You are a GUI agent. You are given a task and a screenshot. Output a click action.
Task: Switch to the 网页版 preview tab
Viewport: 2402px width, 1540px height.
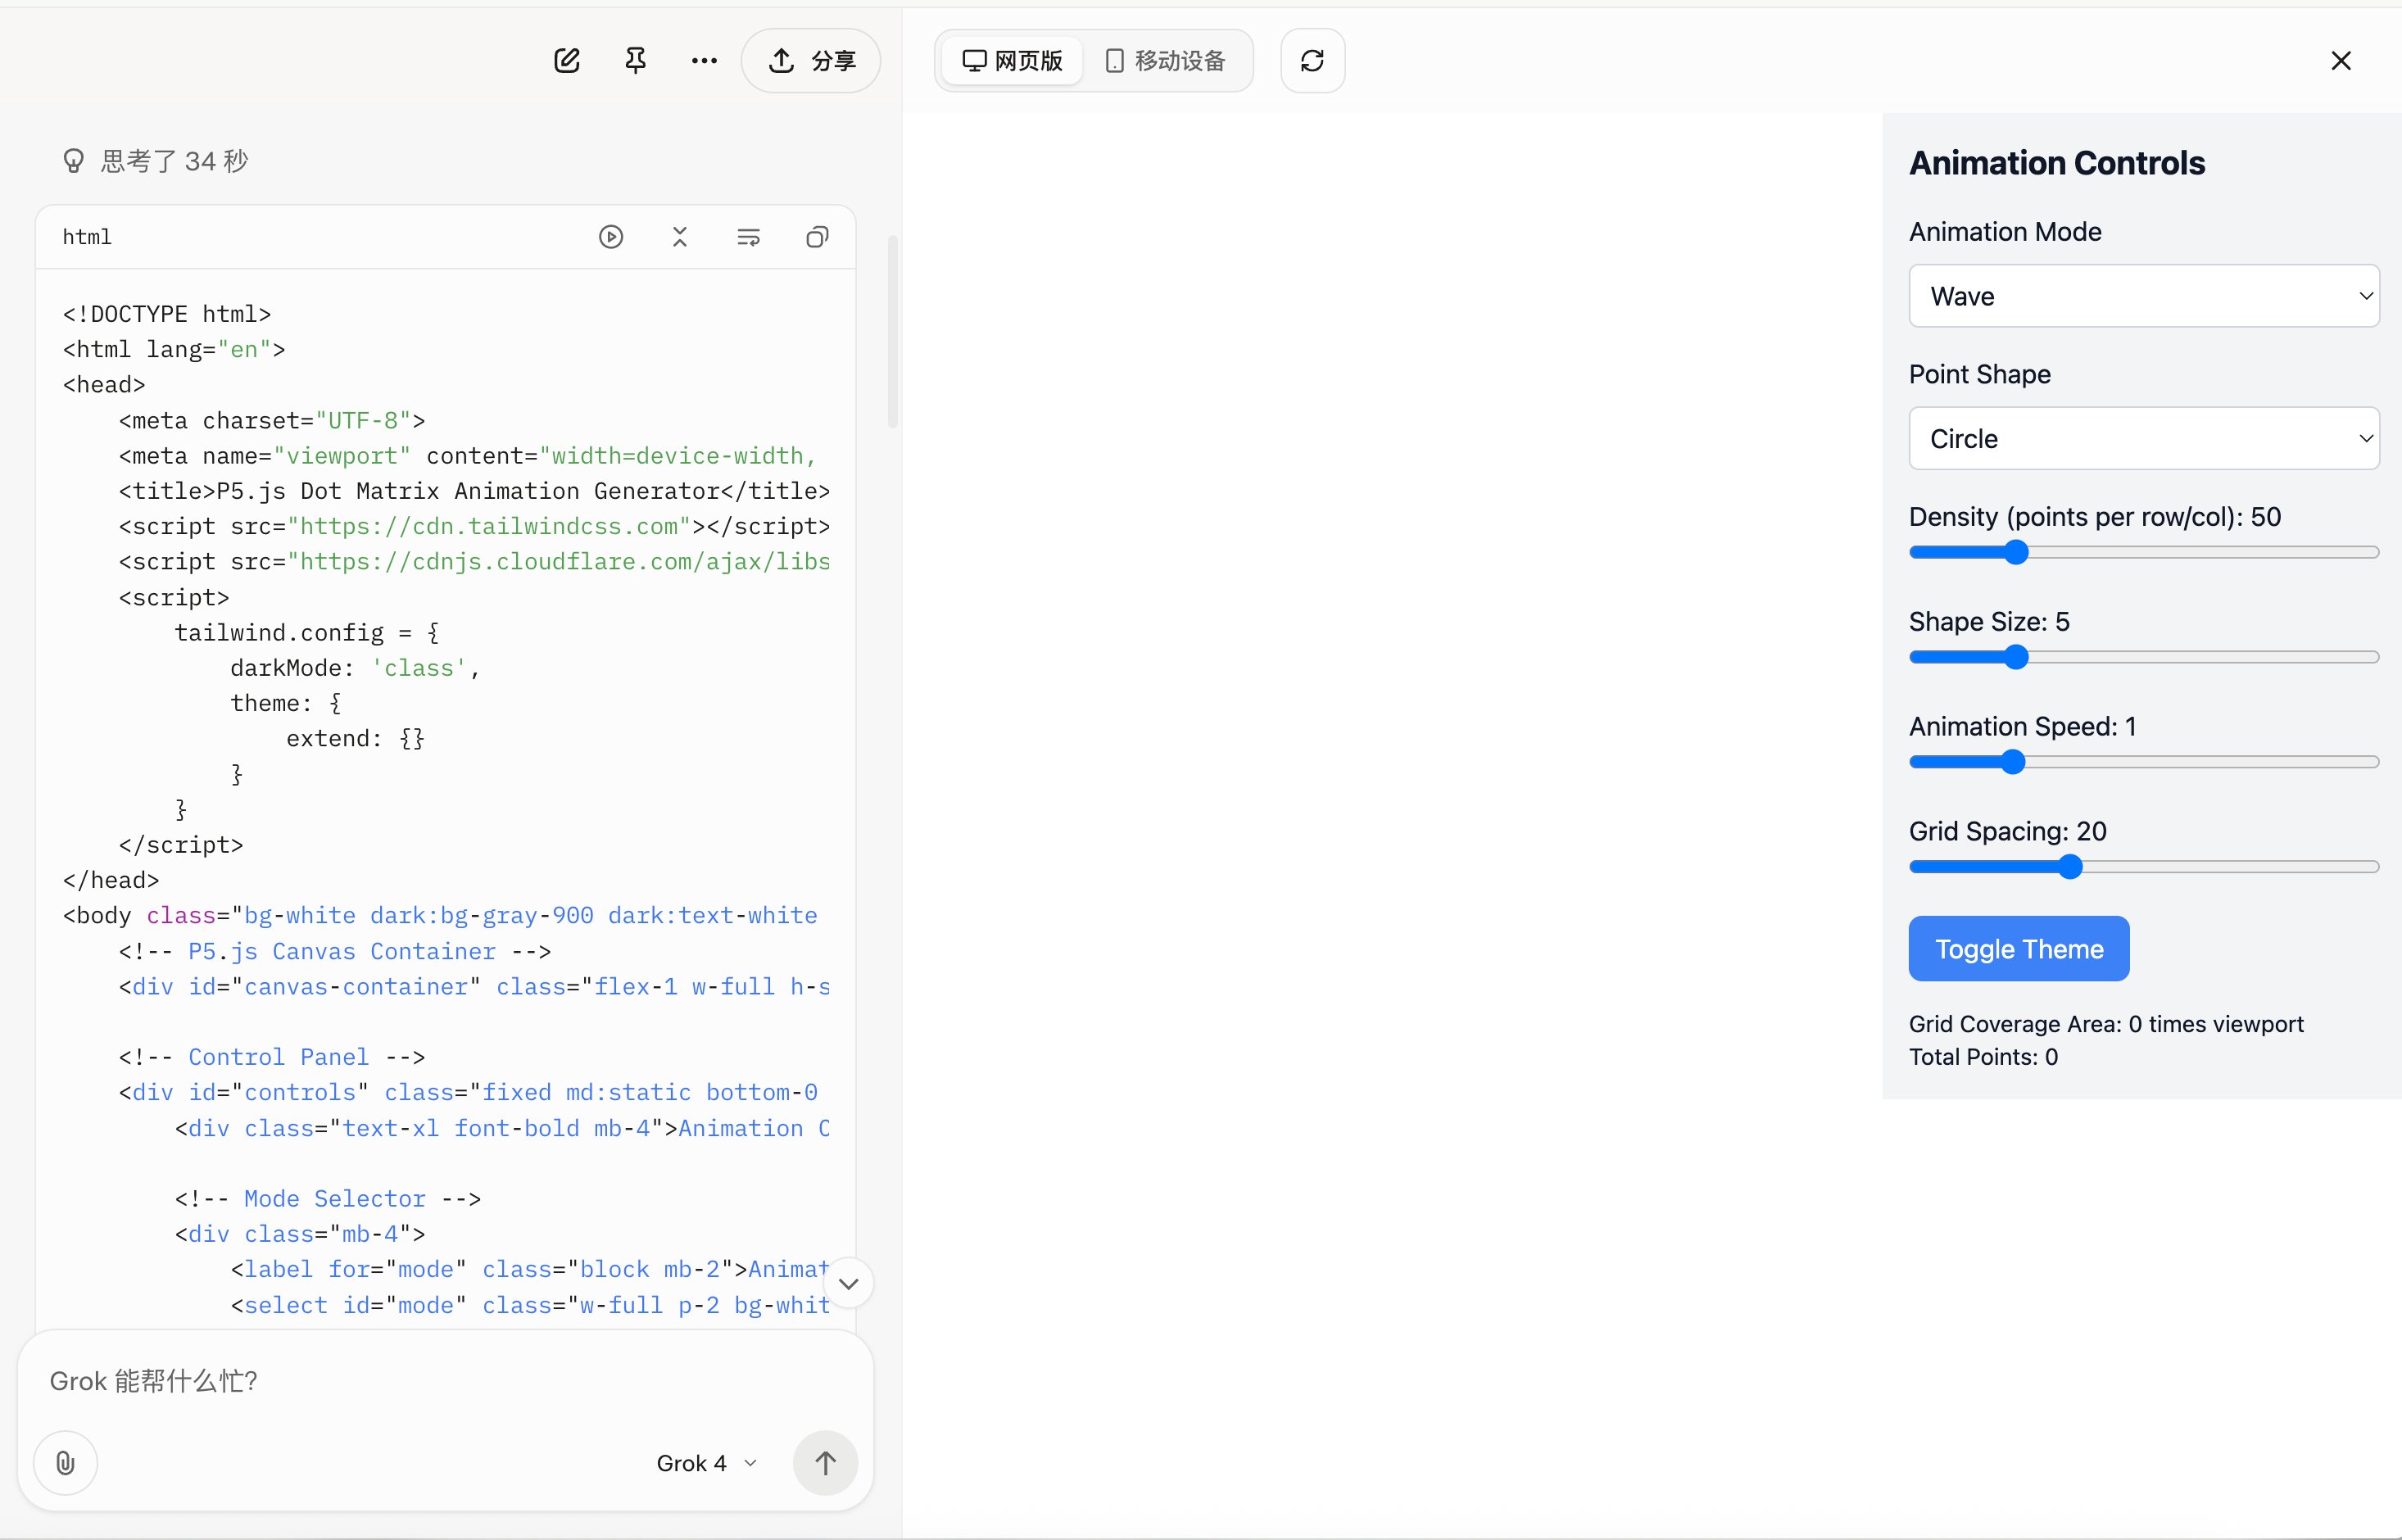pos(1012,61)
